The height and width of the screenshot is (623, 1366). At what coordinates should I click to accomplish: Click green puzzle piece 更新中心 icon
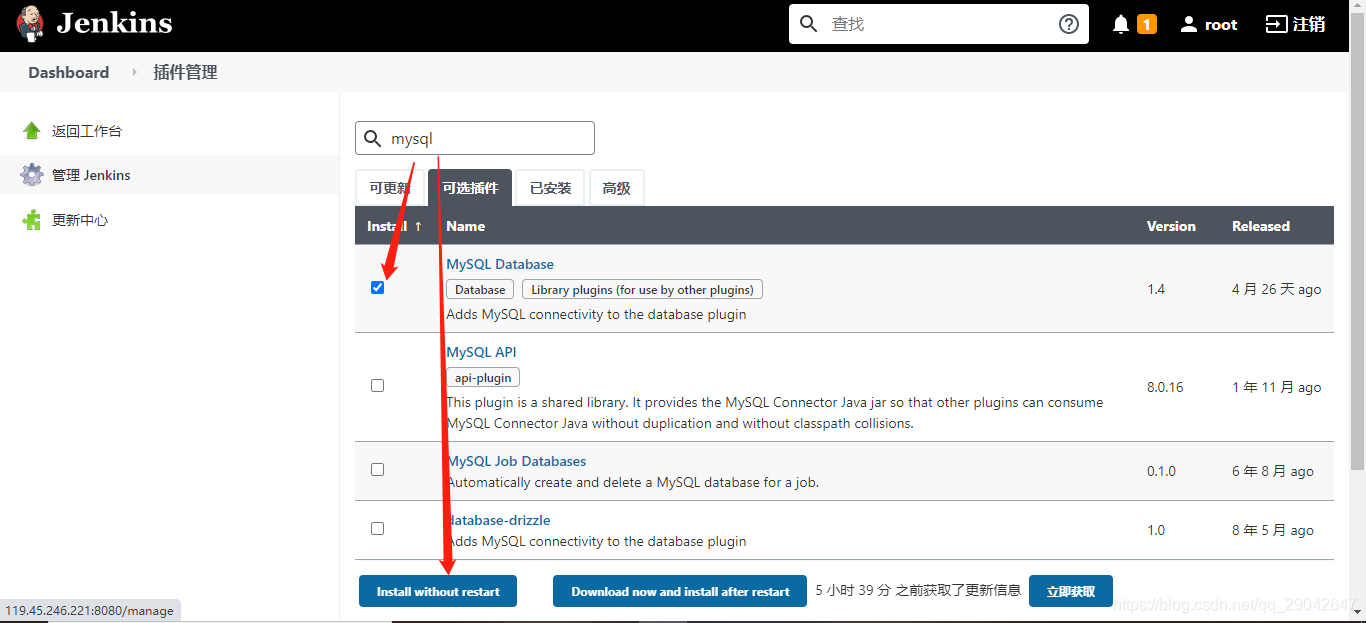tap(32, 220)
